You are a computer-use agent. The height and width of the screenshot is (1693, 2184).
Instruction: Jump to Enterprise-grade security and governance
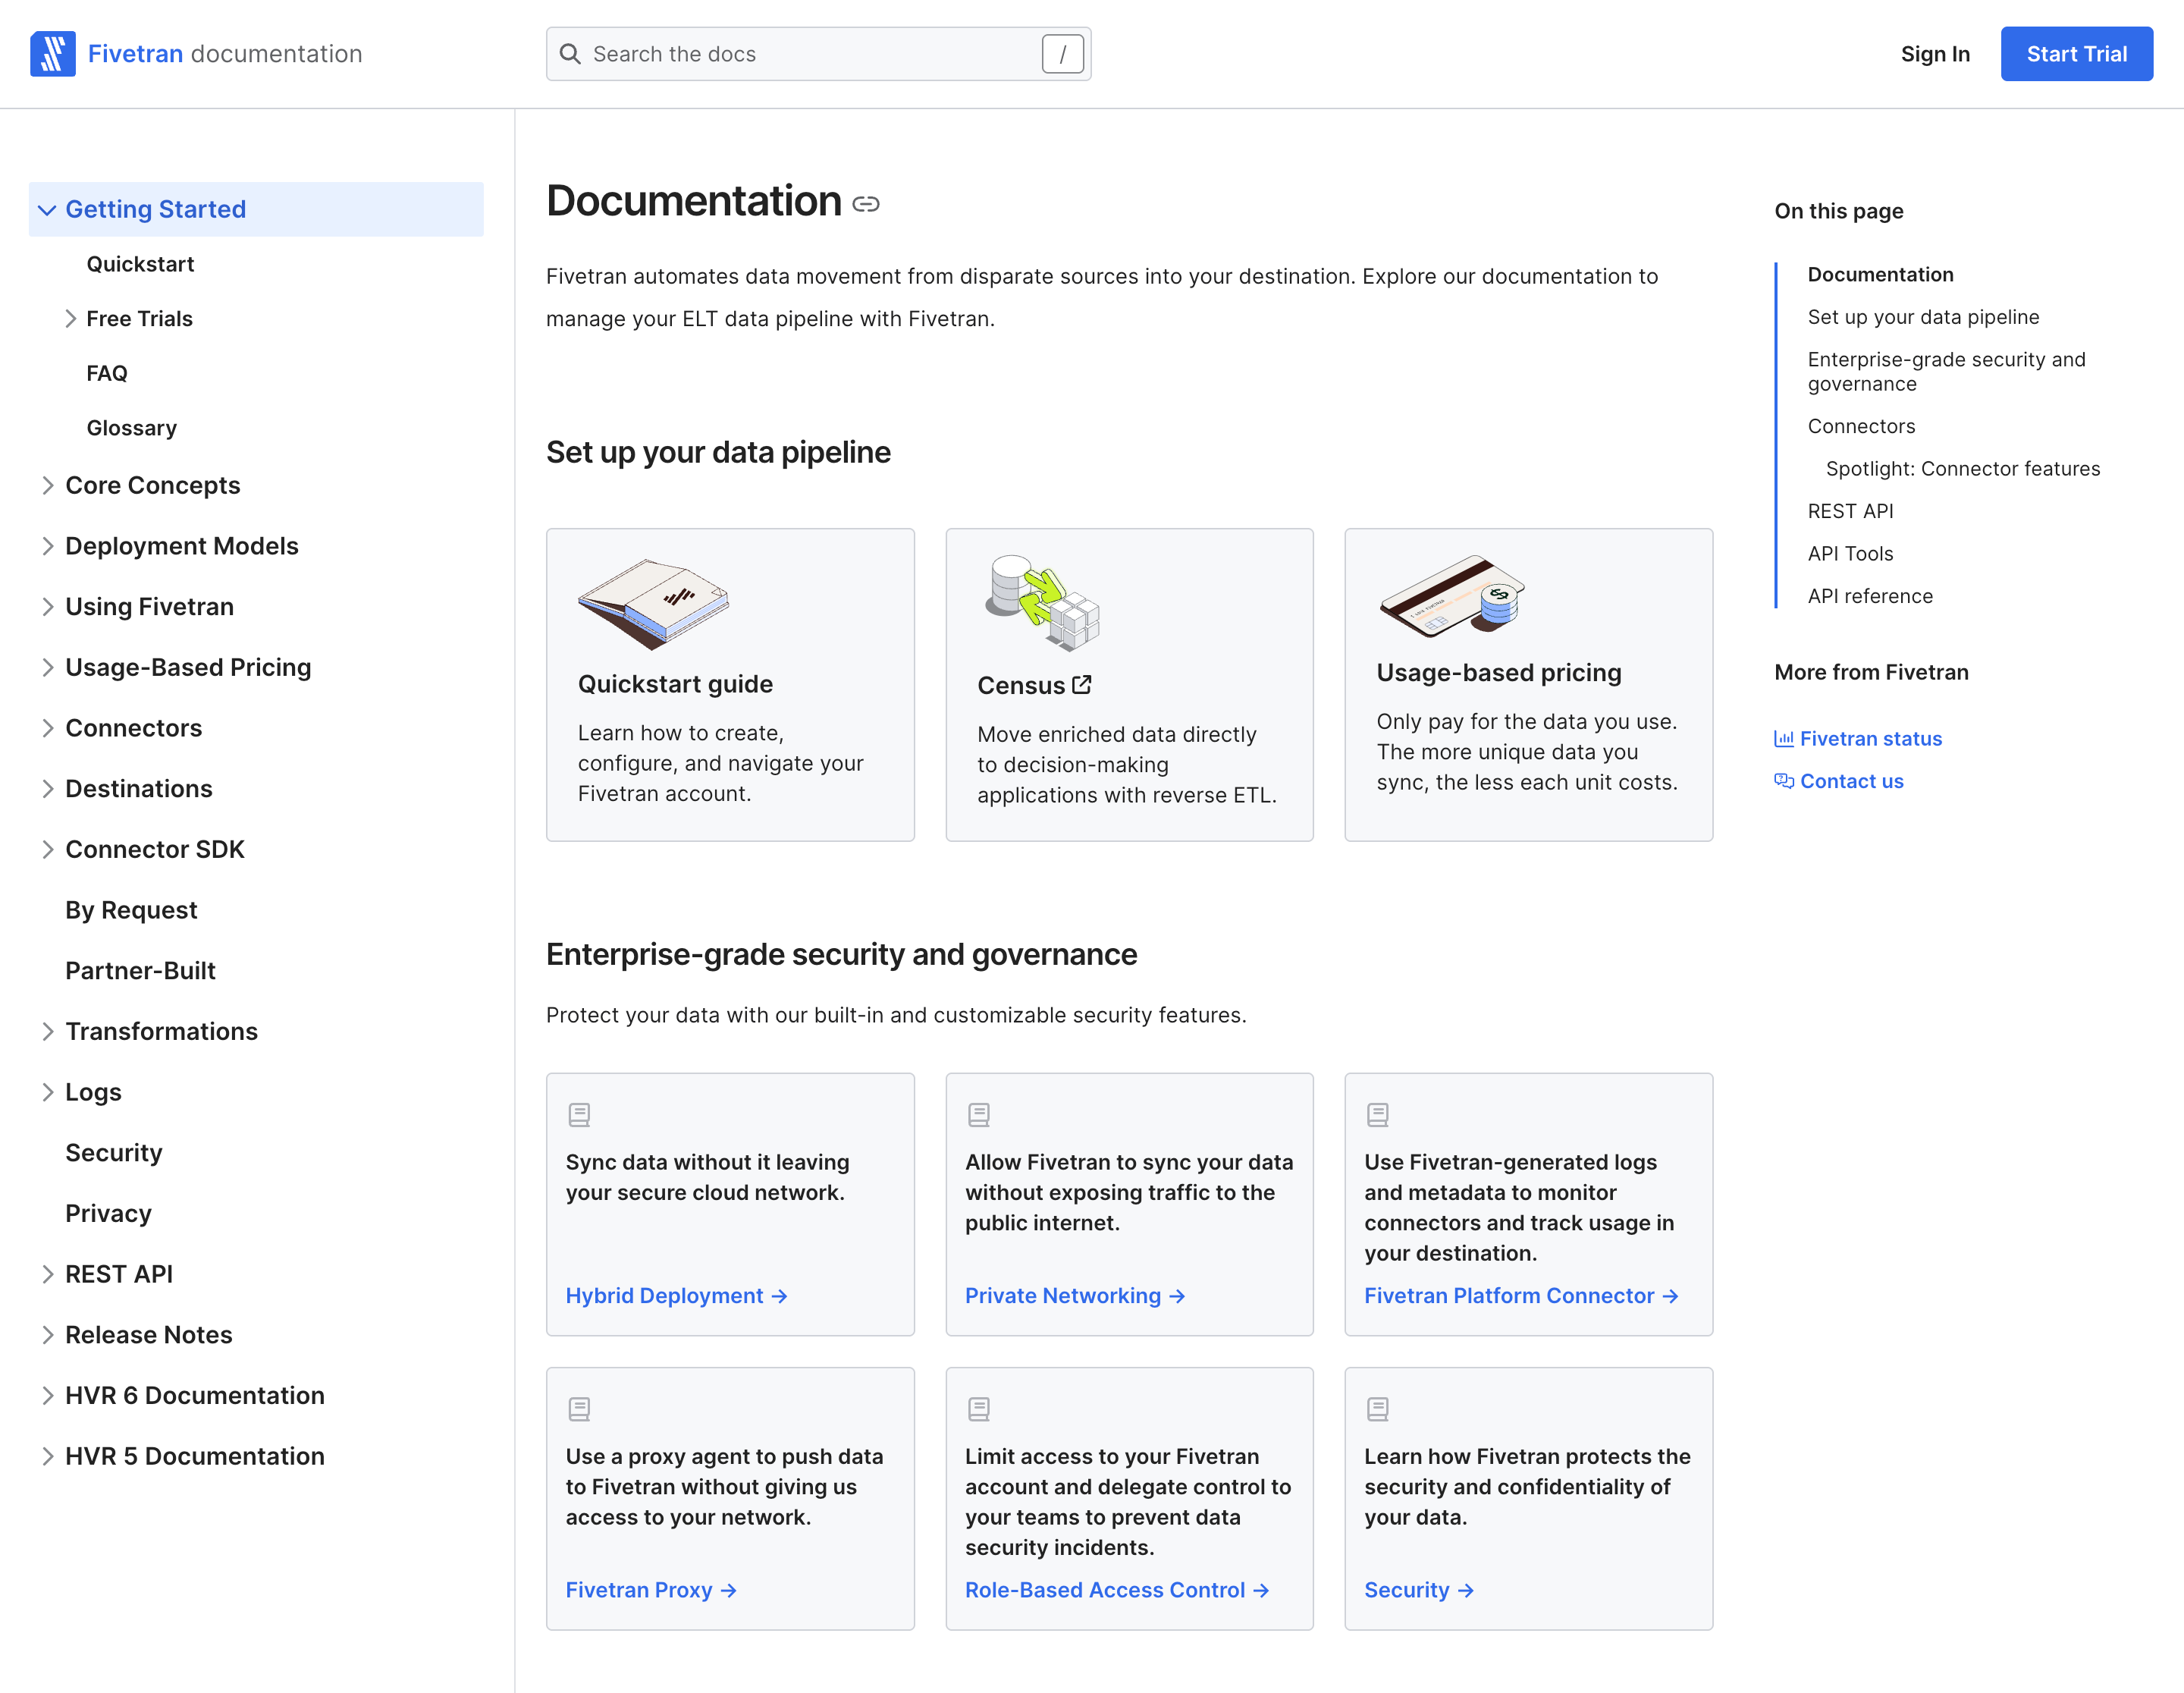pos(1946,371)
